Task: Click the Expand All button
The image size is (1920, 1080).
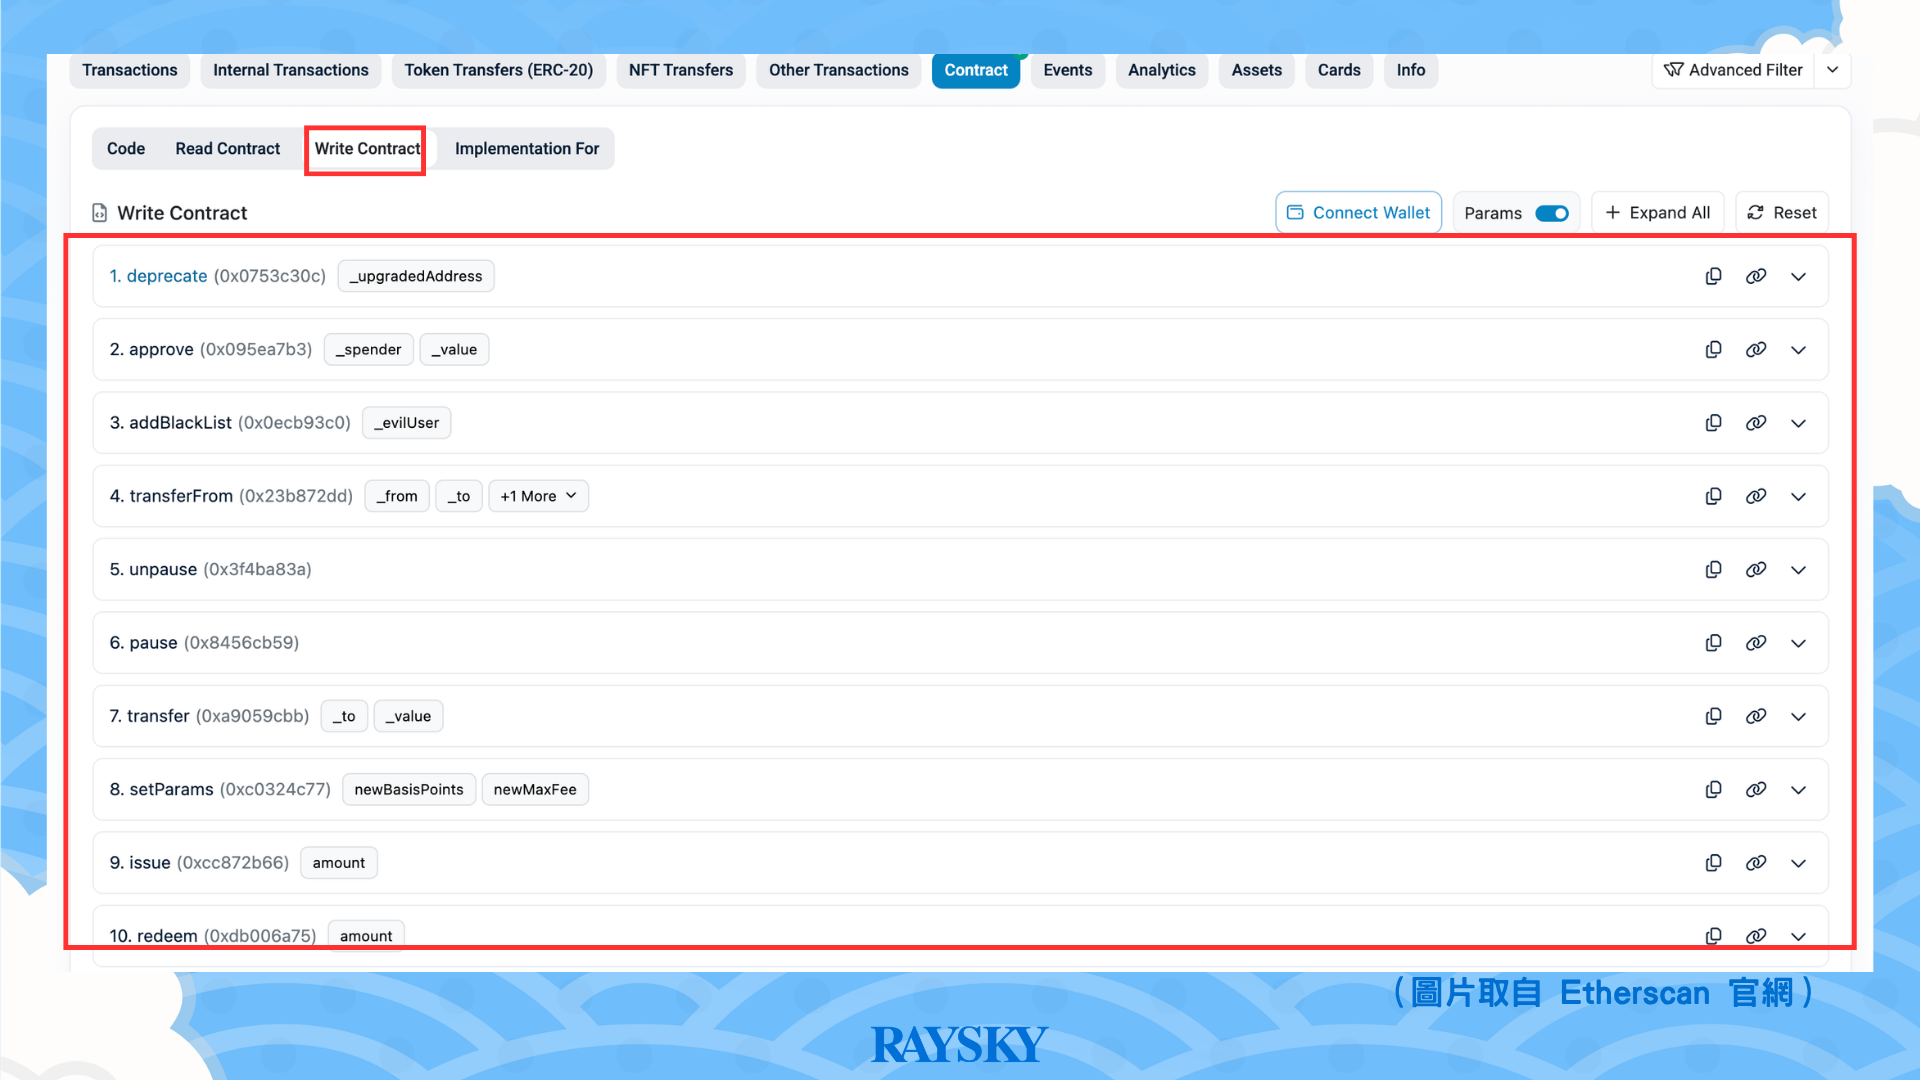Action: click(1657, 213)
